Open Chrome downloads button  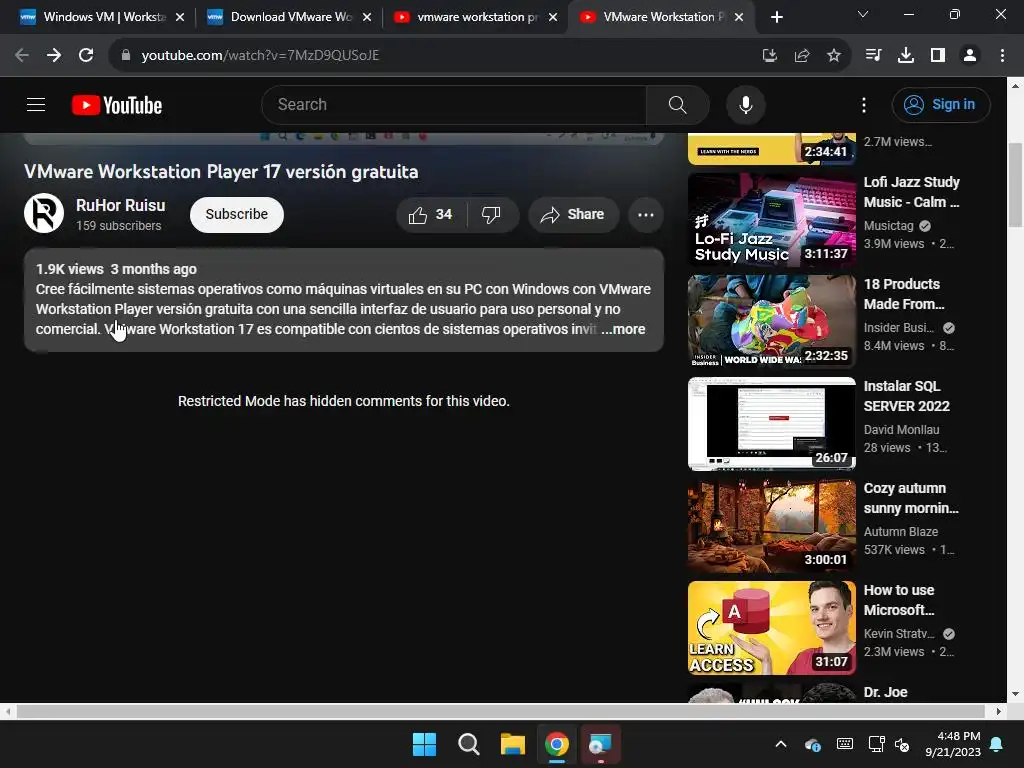906,56
